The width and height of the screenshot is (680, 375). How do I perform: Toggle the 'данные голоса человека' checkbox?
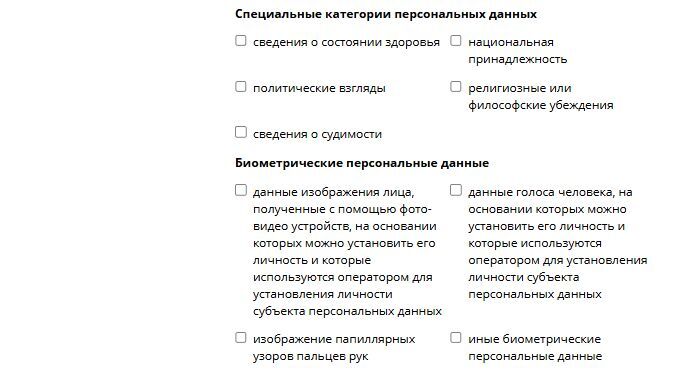click(x=456, y=190)
